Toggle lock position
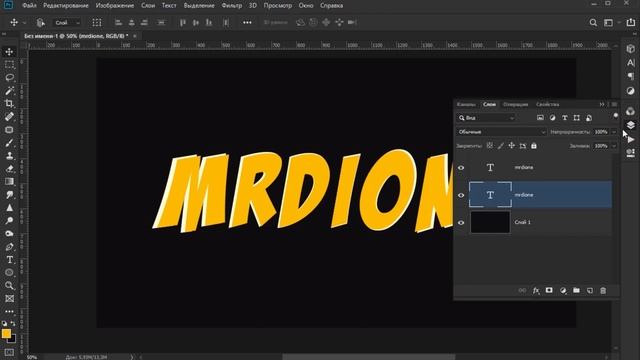 coord(511,146)
